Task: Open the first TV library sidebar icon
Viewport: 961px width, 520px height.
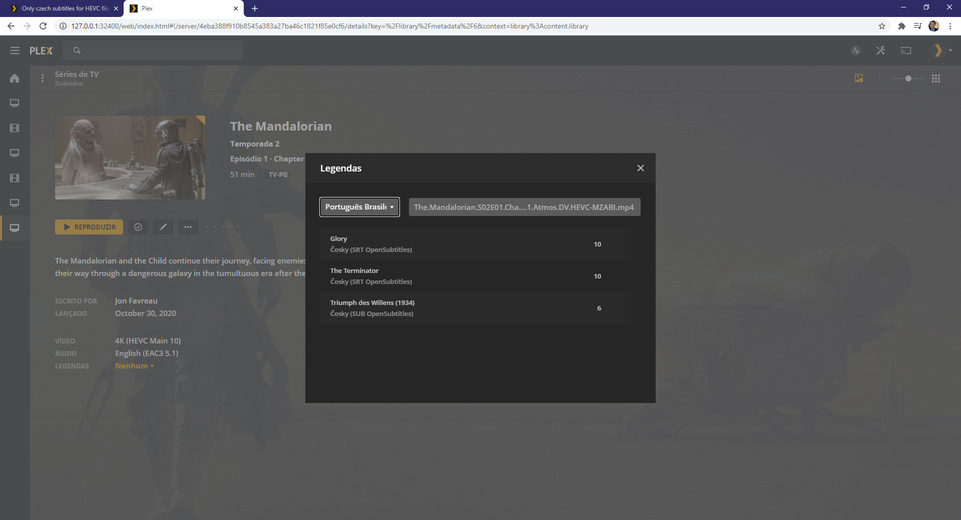Action: (15, 103)
